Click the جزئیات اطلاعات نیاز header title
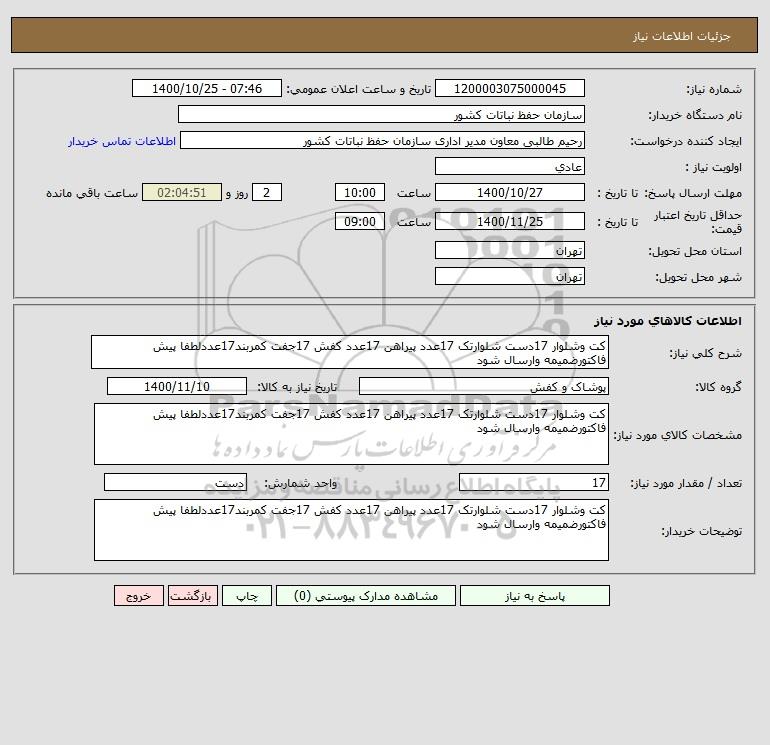Screen dimensions: 770x745 682,36
